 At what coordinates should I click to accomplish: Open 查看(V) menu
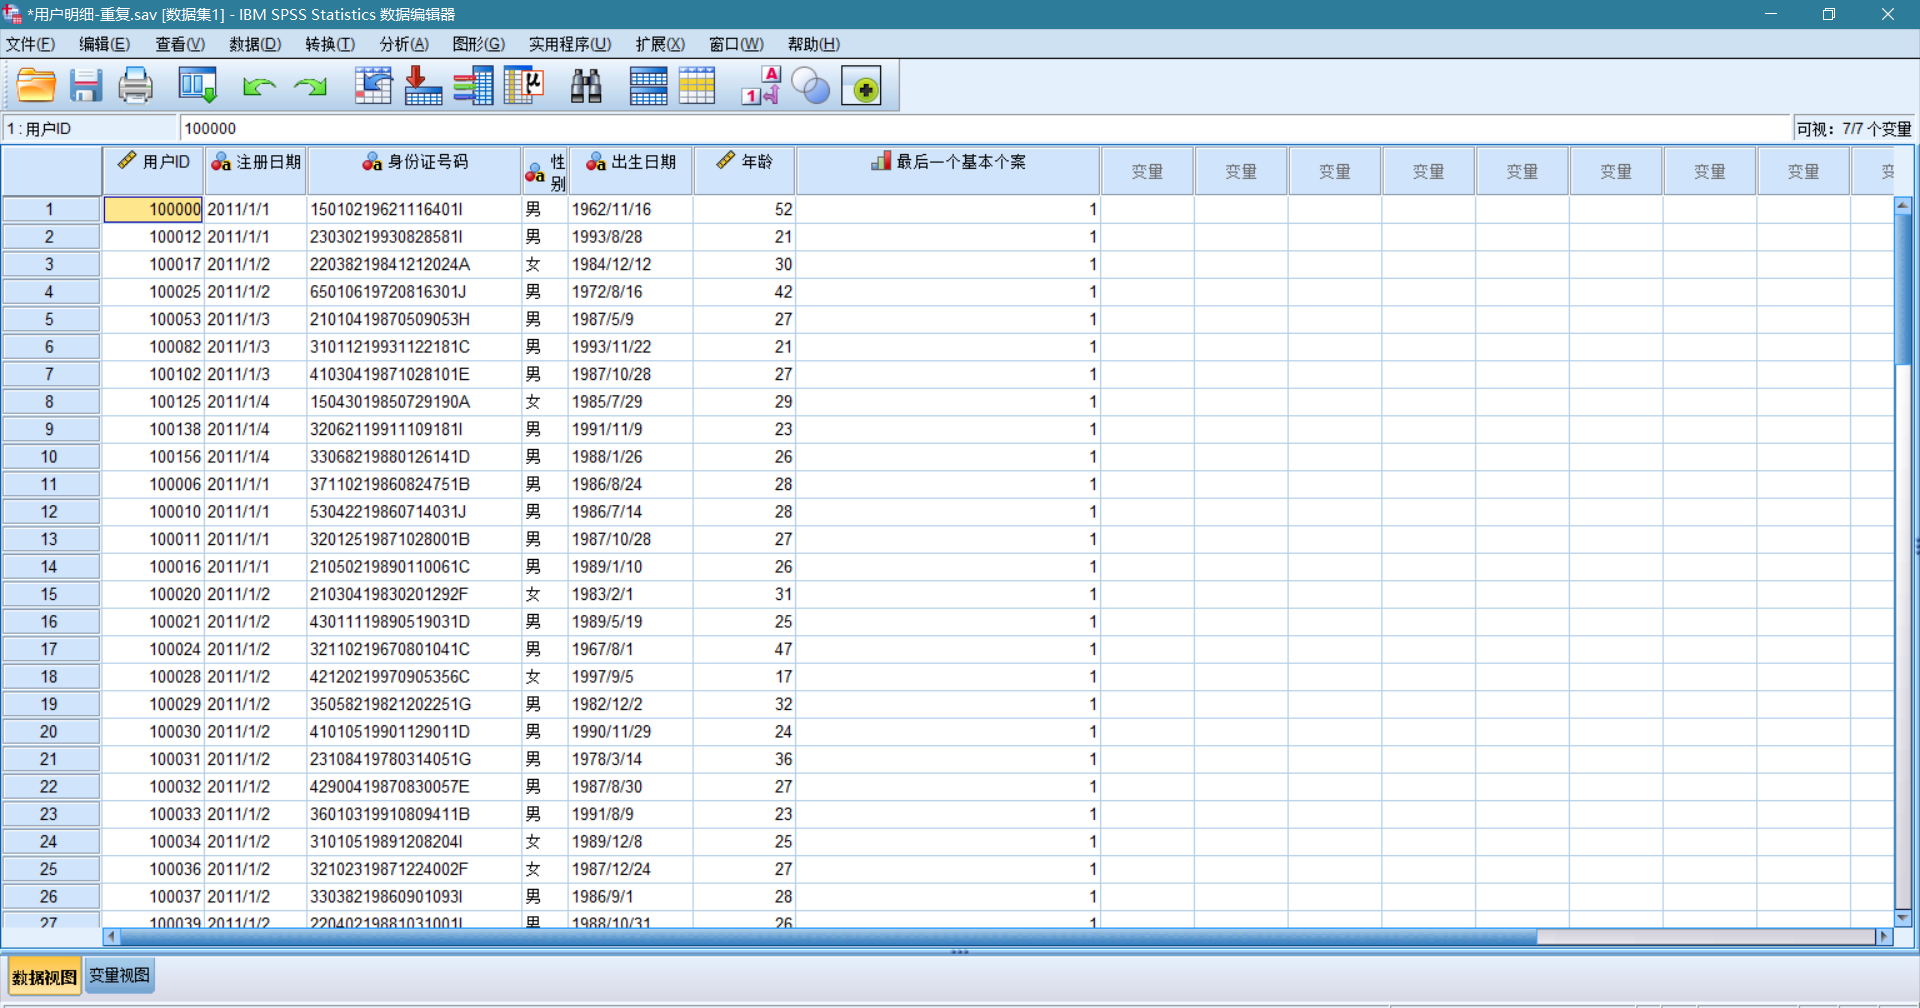[180, 44]
